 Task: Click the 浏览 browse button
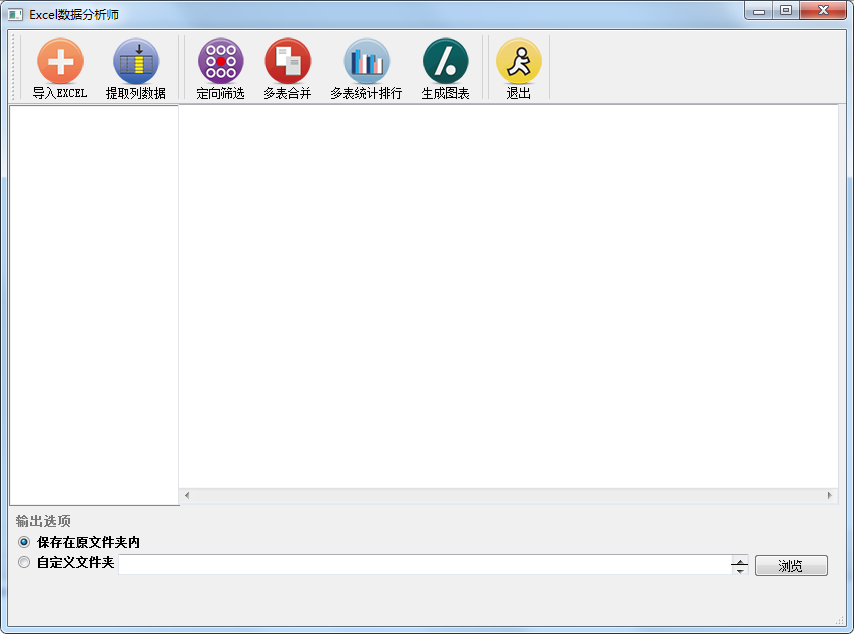pyautogui.click(x=791, y=565)
